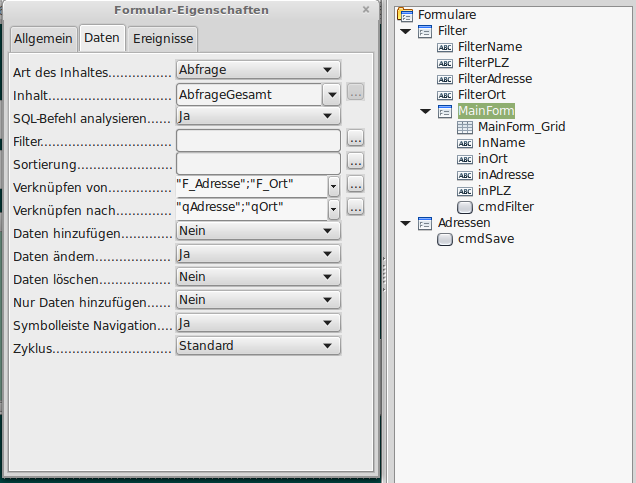
Task: Click the Adressen form icon
Action: point(425,223)
